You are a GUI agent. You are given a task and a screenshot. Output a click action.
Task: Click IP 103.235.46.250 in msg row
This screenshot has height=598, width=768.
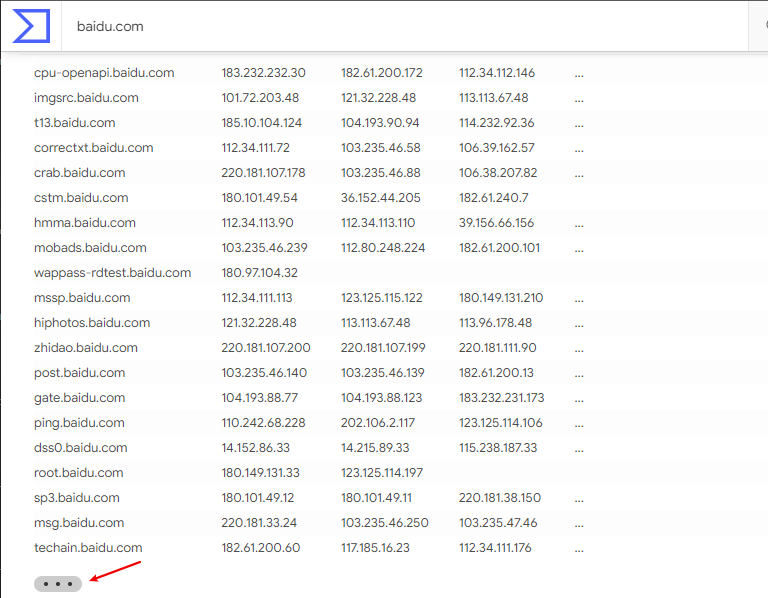point(384,523)
